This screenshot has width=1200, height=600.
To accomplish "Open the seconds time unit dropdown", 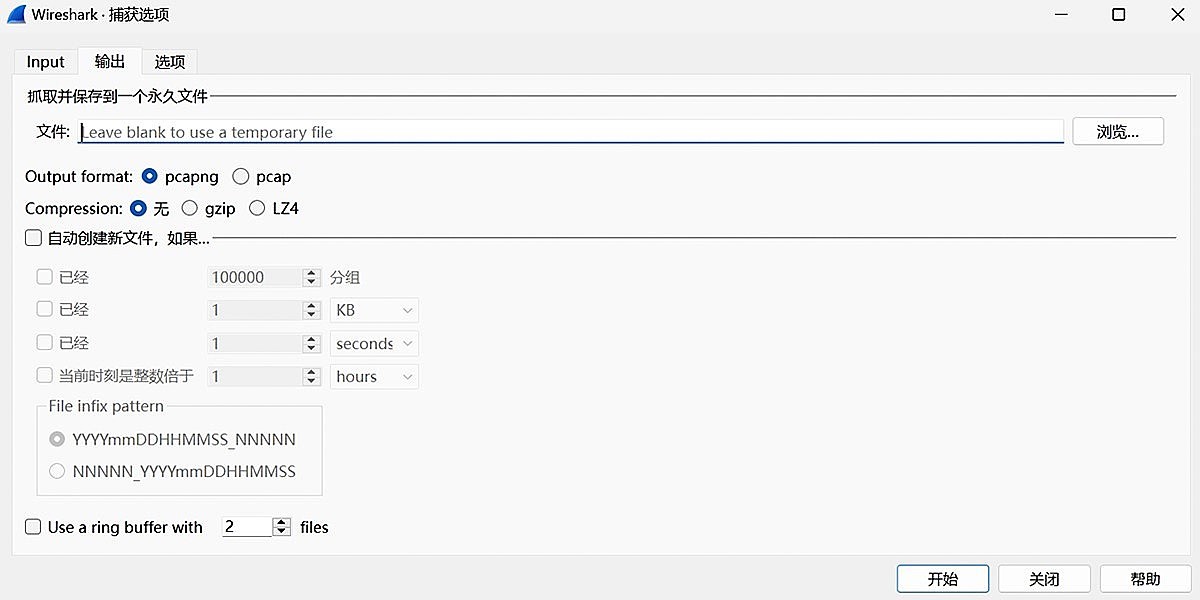I will point(373,343).
